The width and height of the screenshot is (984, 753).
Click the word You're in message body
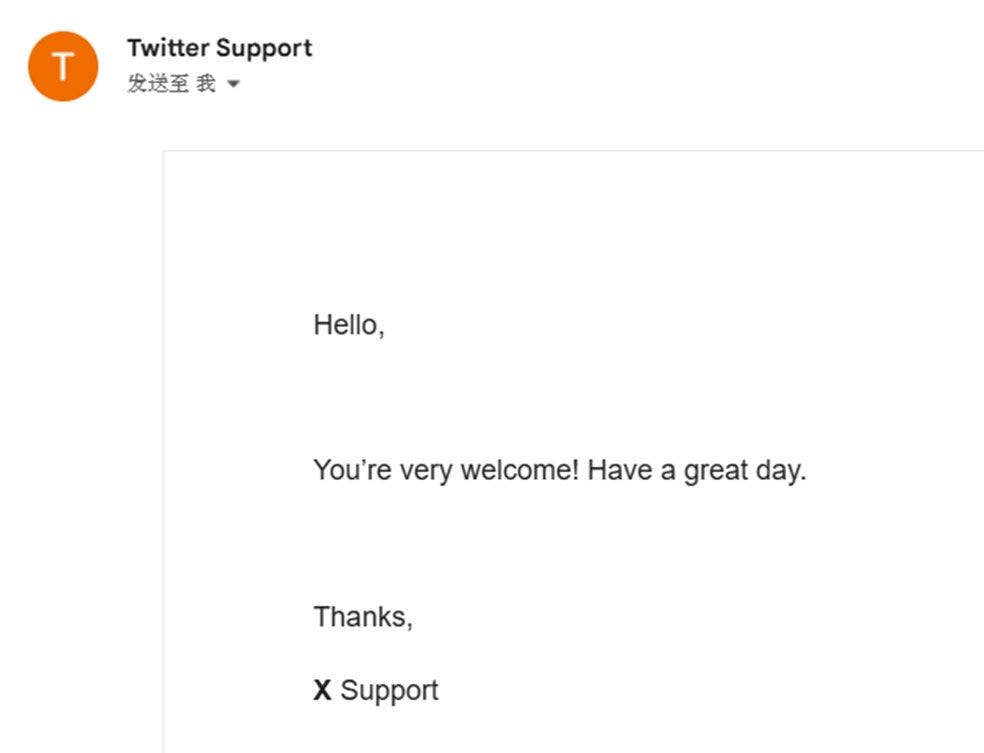point(353,470)
